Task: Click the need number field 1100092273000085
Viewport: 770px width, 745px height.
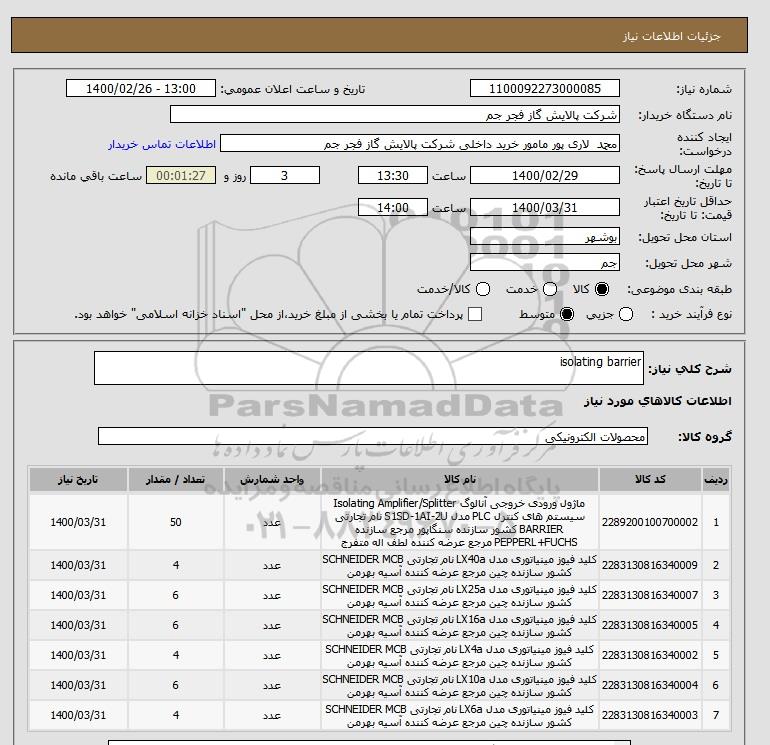Action: (545, 89)
